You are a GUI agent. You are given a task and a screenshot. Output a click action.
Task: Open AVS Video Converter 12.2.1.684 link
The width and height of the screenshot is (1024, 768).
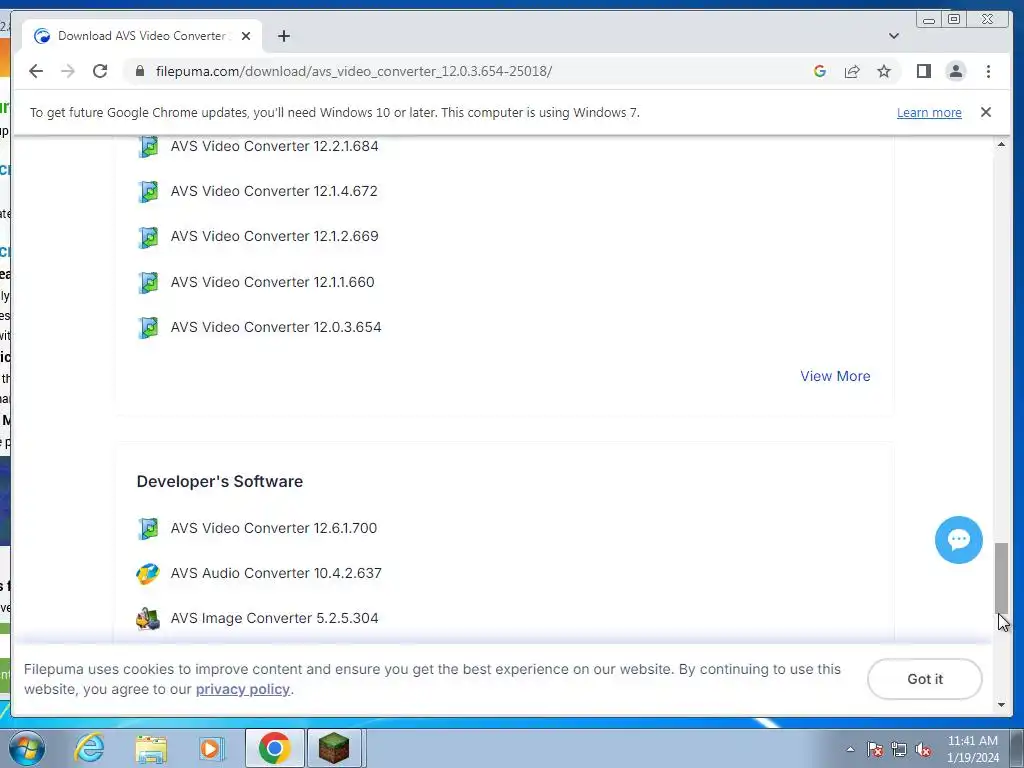coord(274,146)
